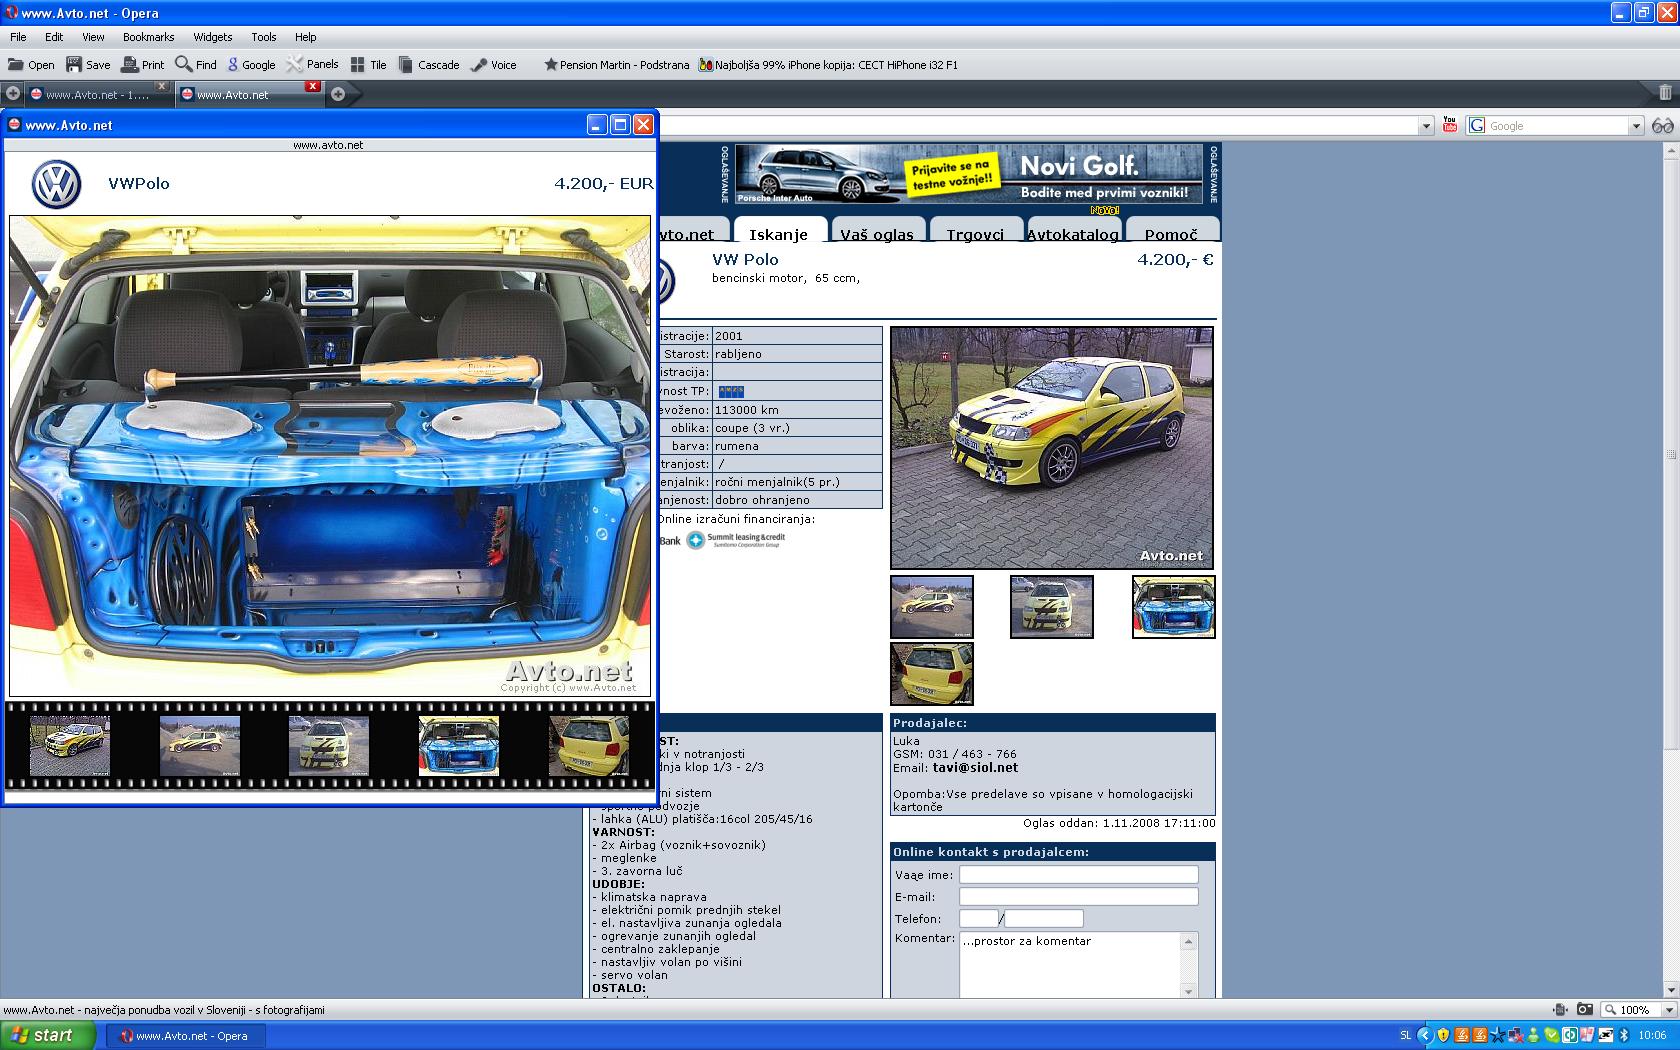
Task: Click inside the Komentar text area
Action: point(1070,965)
